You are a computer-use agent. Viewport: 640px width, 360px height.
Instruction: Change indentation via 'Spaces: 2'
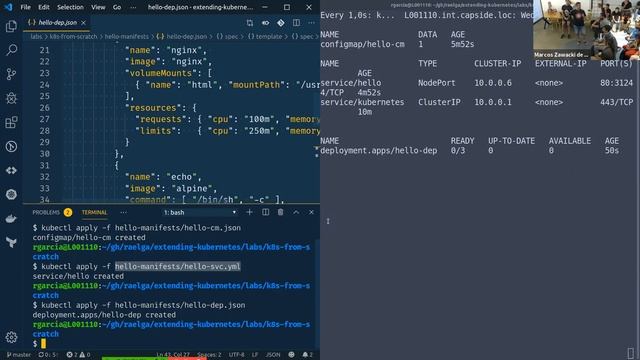click(x=209, y=355)
